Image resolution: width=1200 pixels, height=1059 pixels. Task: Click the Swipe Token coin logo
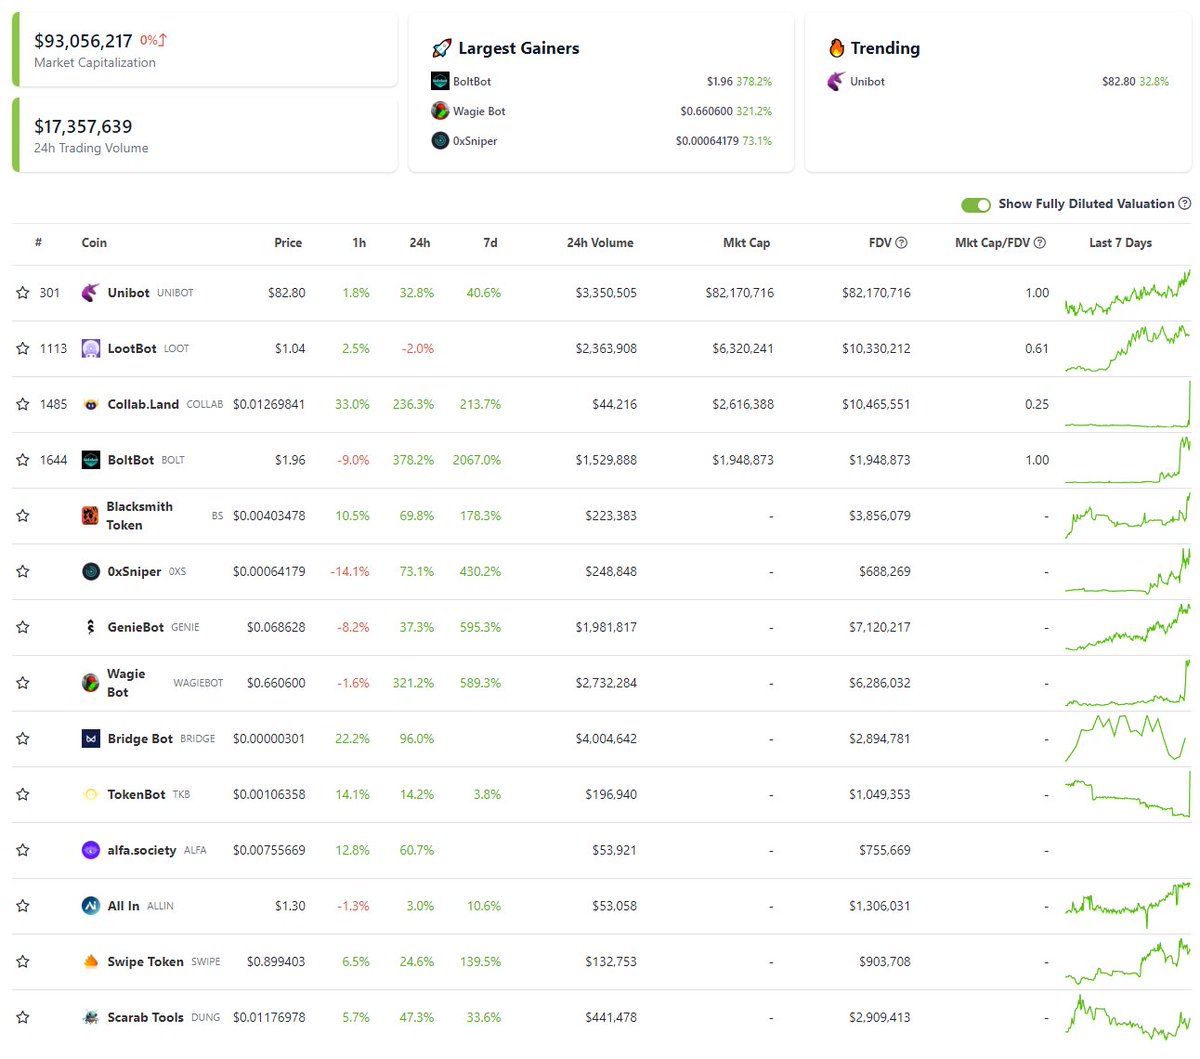click(90, 962)
